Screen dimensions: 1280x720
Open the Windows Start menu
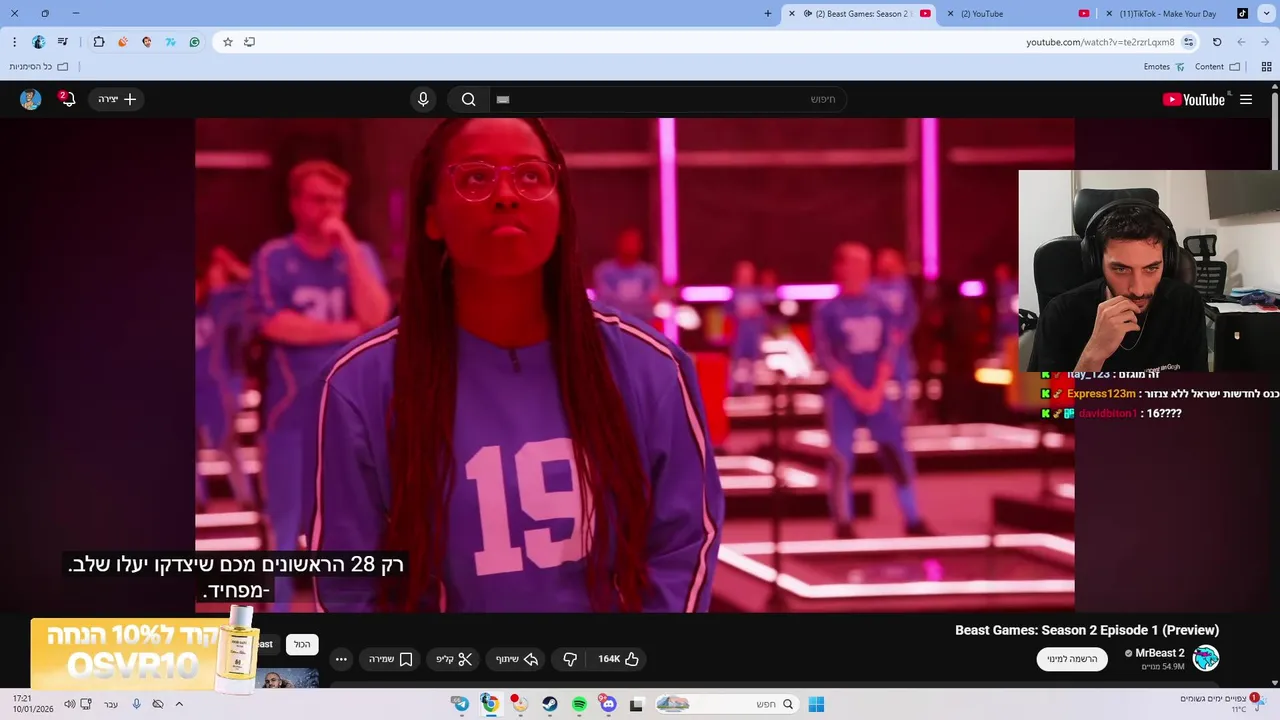(x=816, y=704)
